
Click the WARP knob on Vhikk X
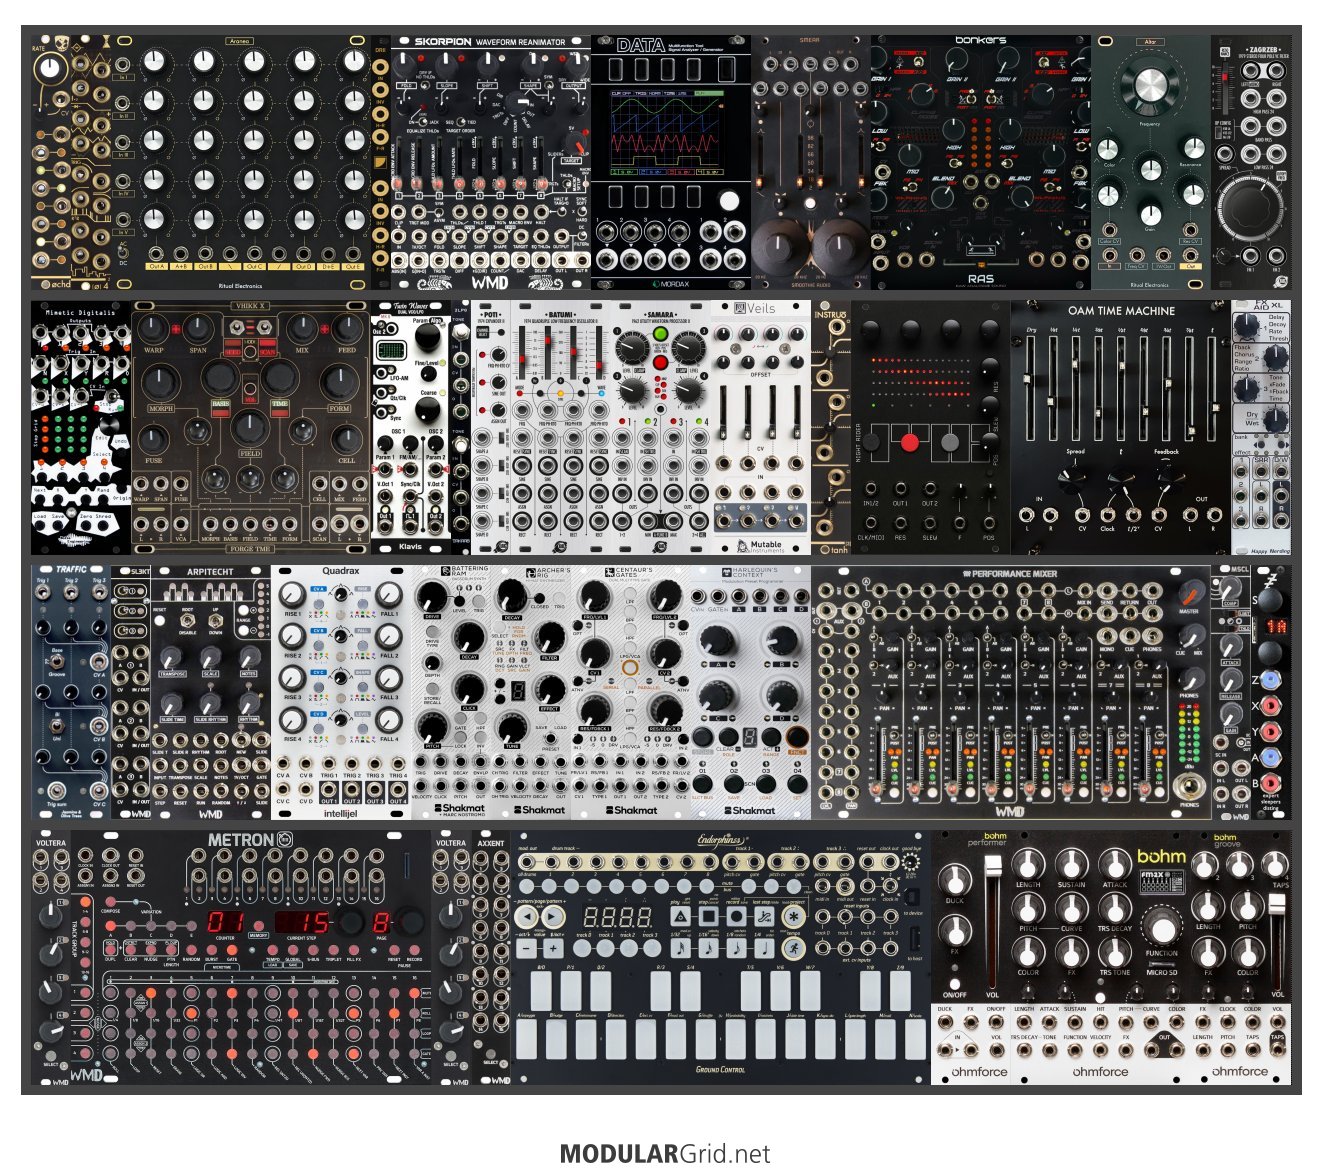[155, 328]
